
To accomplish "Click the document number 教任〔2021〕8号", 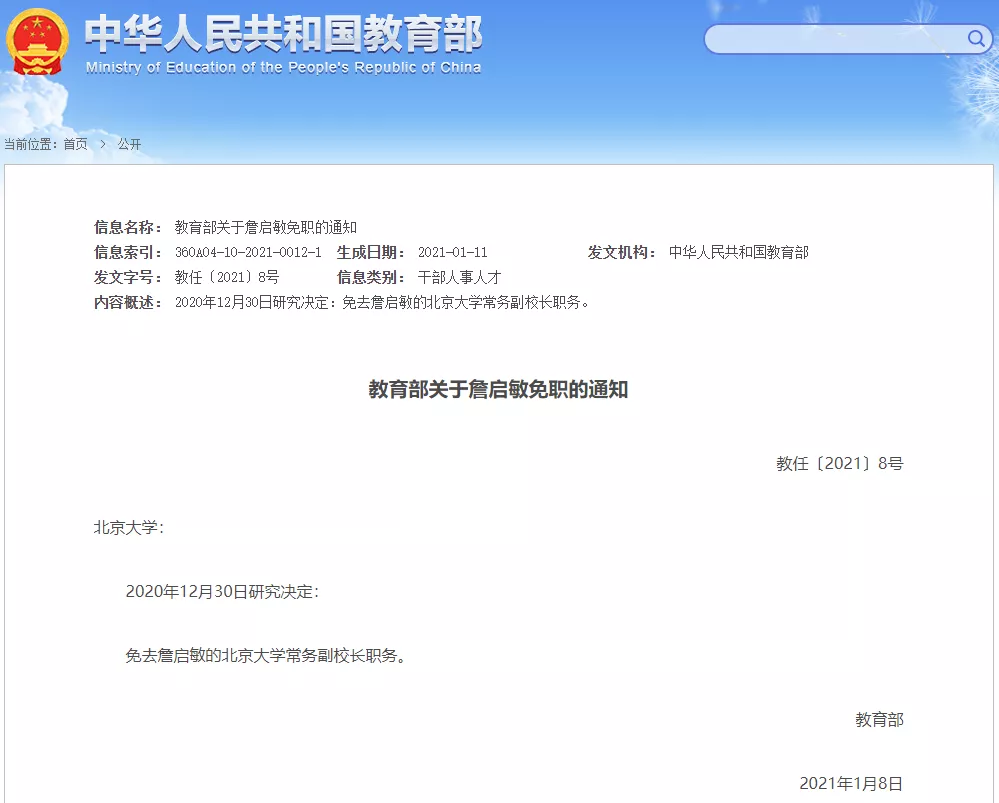I will pos(841,462).
